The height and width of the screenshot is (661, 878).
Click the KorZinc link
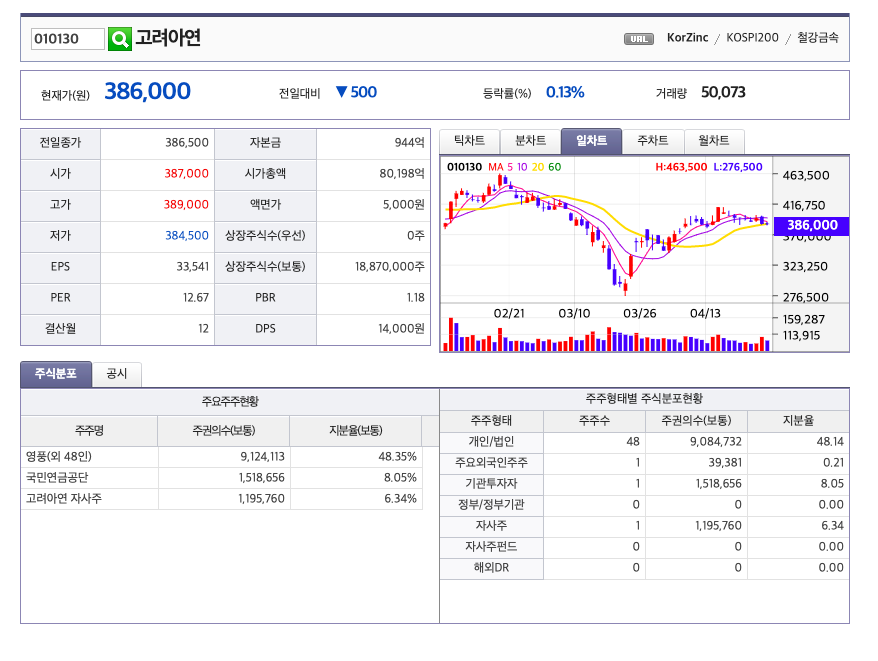click(687, 38)
